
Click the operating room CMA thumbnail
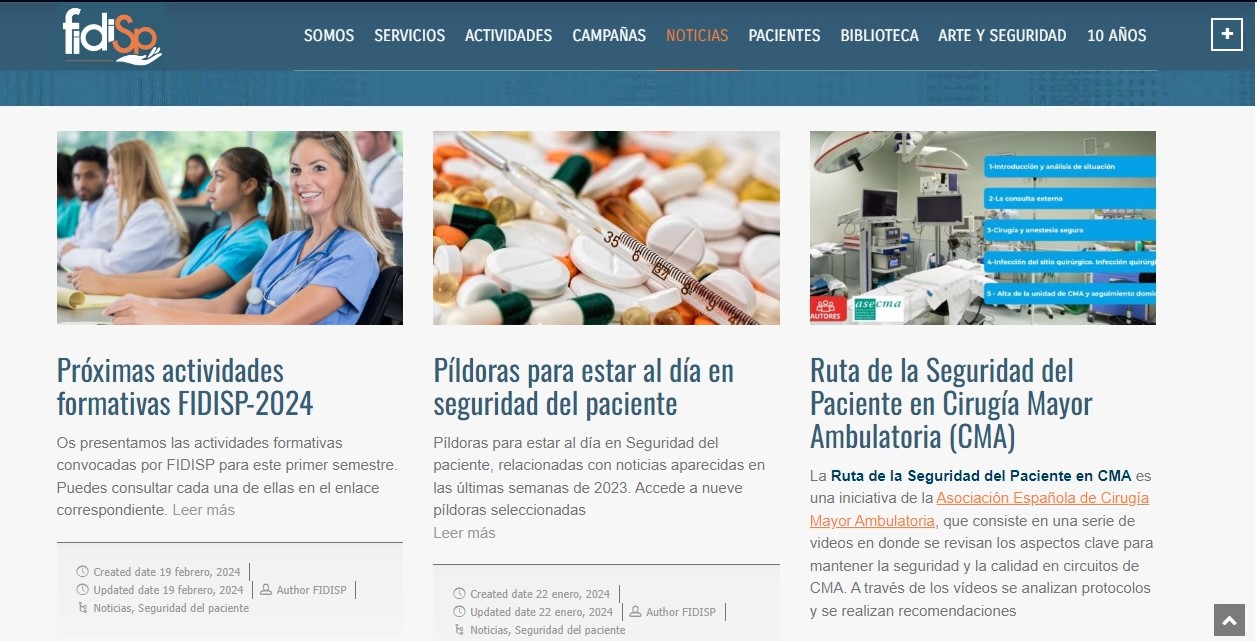(x=983, y=228)
